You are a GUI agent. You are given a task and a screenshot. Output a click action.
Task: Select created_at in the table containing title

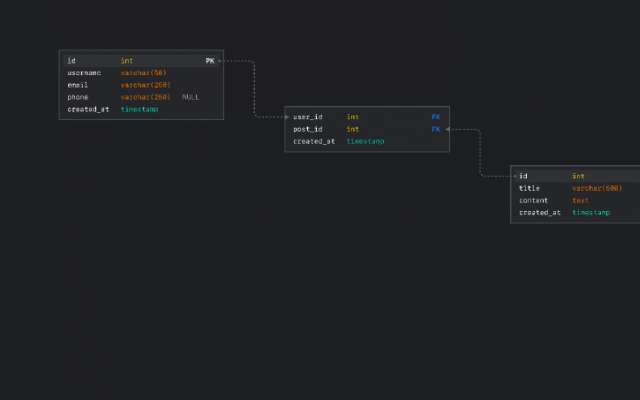click(x=539, y=212)
